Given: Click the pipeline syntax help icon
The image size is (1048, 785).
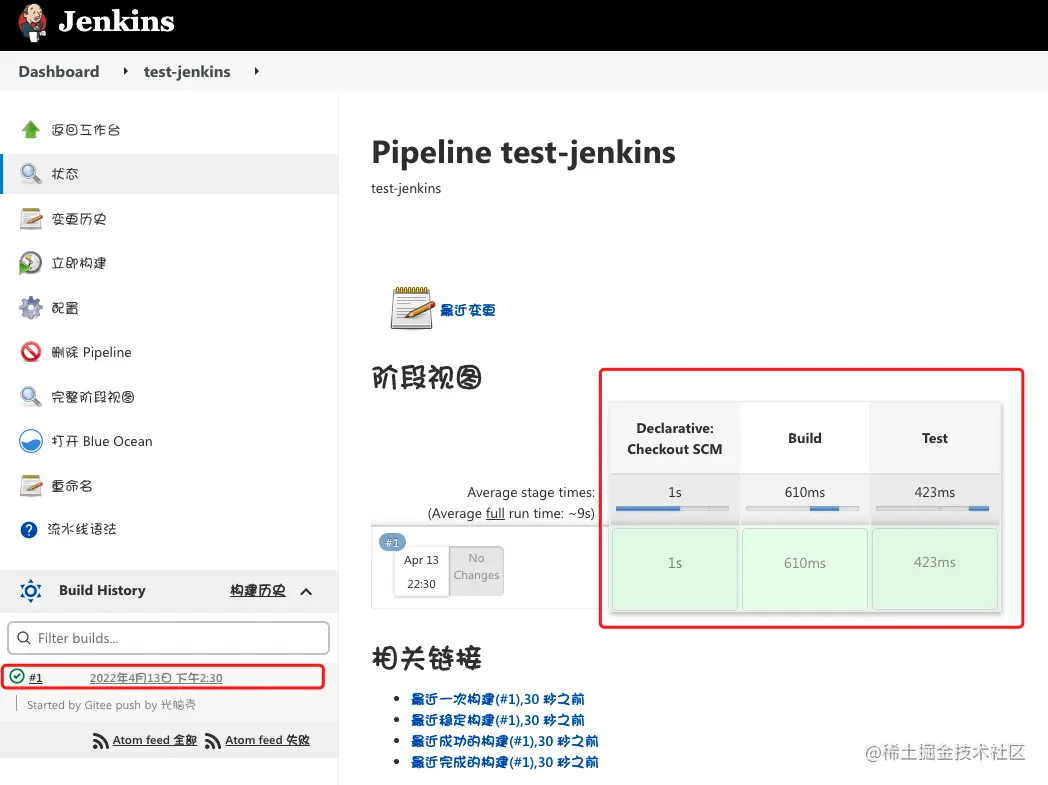Looking at the screenshot, I should (x=29, y=529).
